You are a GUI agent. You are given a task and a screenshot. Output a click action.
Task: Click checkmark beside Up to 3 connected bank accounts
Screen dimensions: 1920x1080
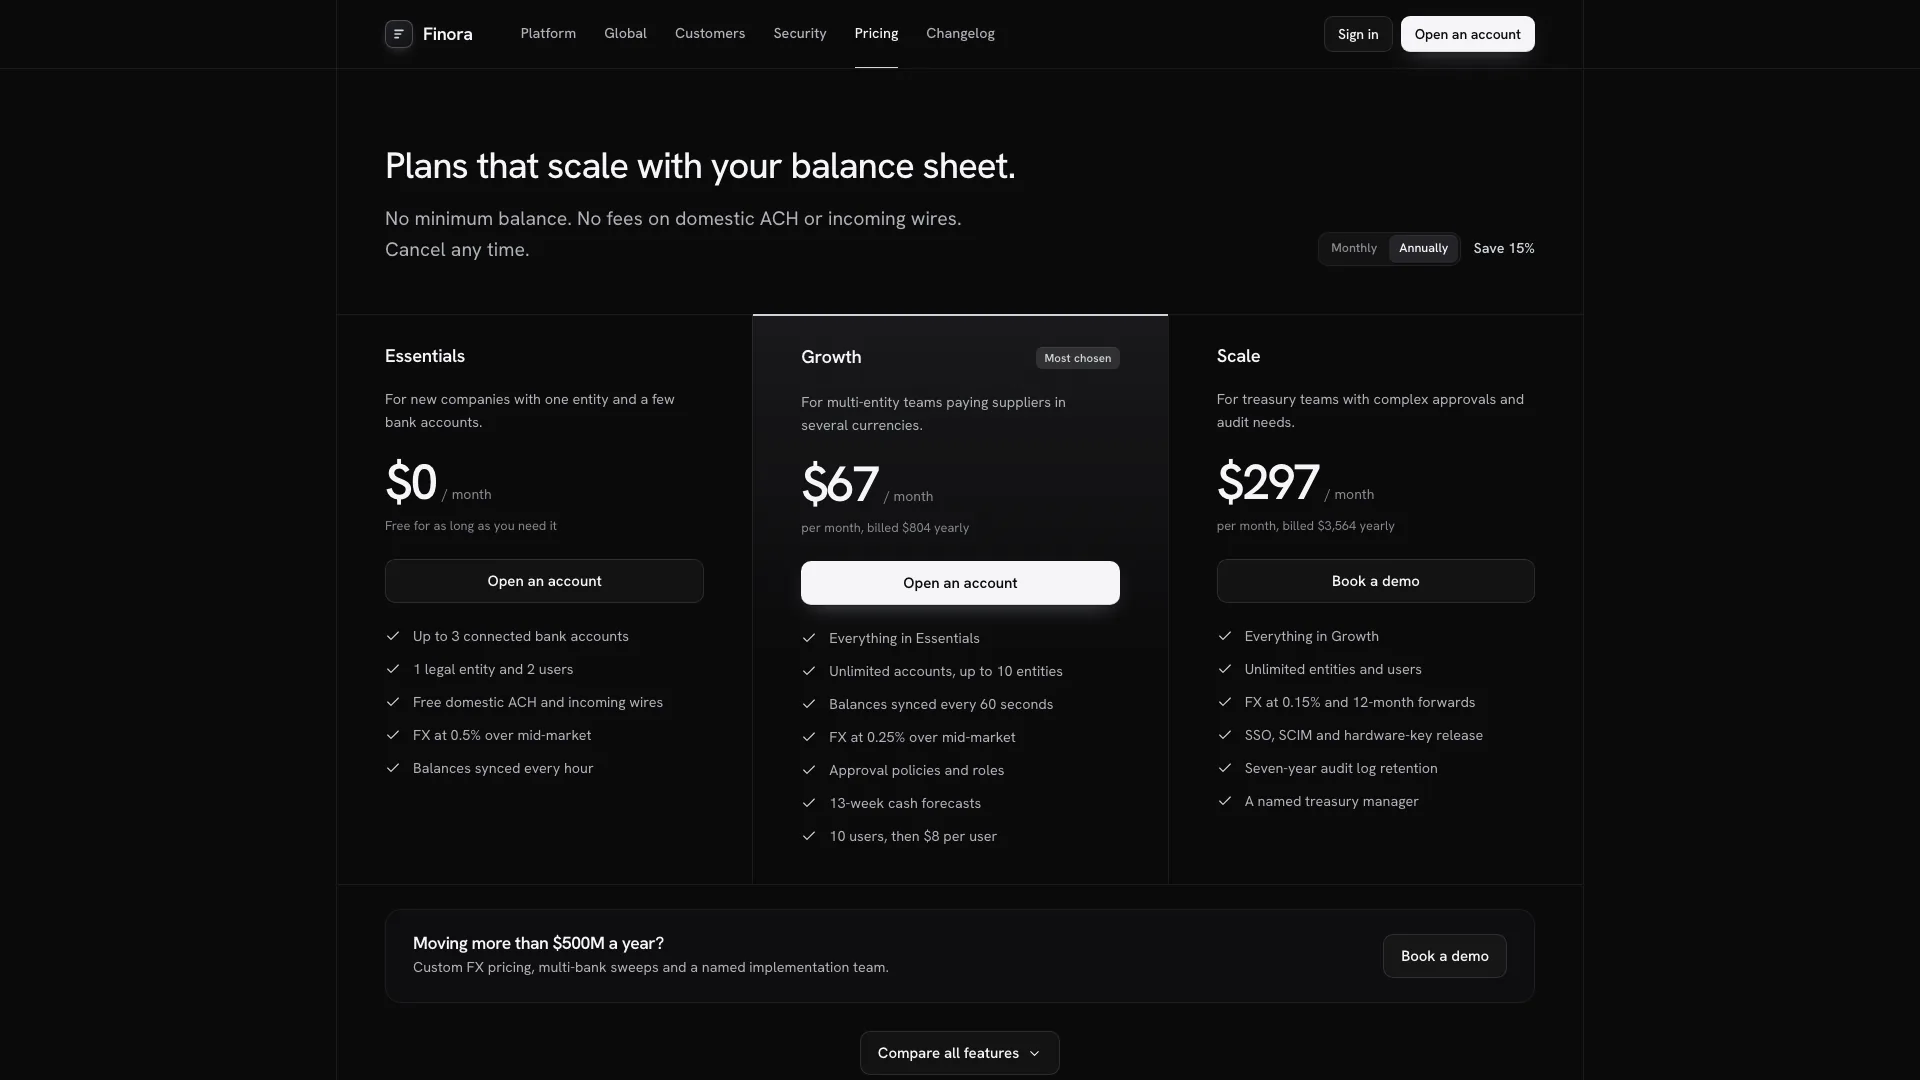tap(393, 636)
